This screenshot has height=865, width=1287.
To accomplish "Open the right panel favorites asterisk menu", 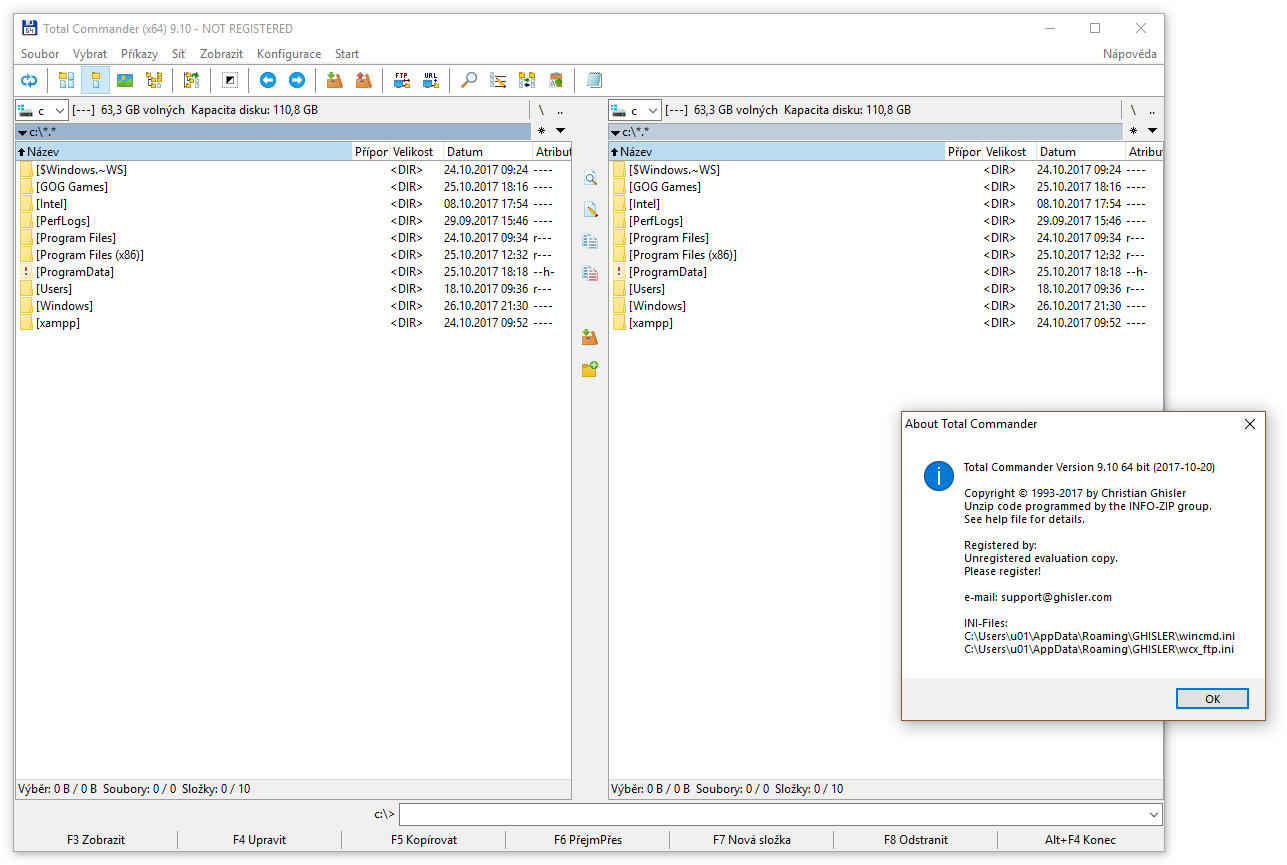I will point(1133,131).
